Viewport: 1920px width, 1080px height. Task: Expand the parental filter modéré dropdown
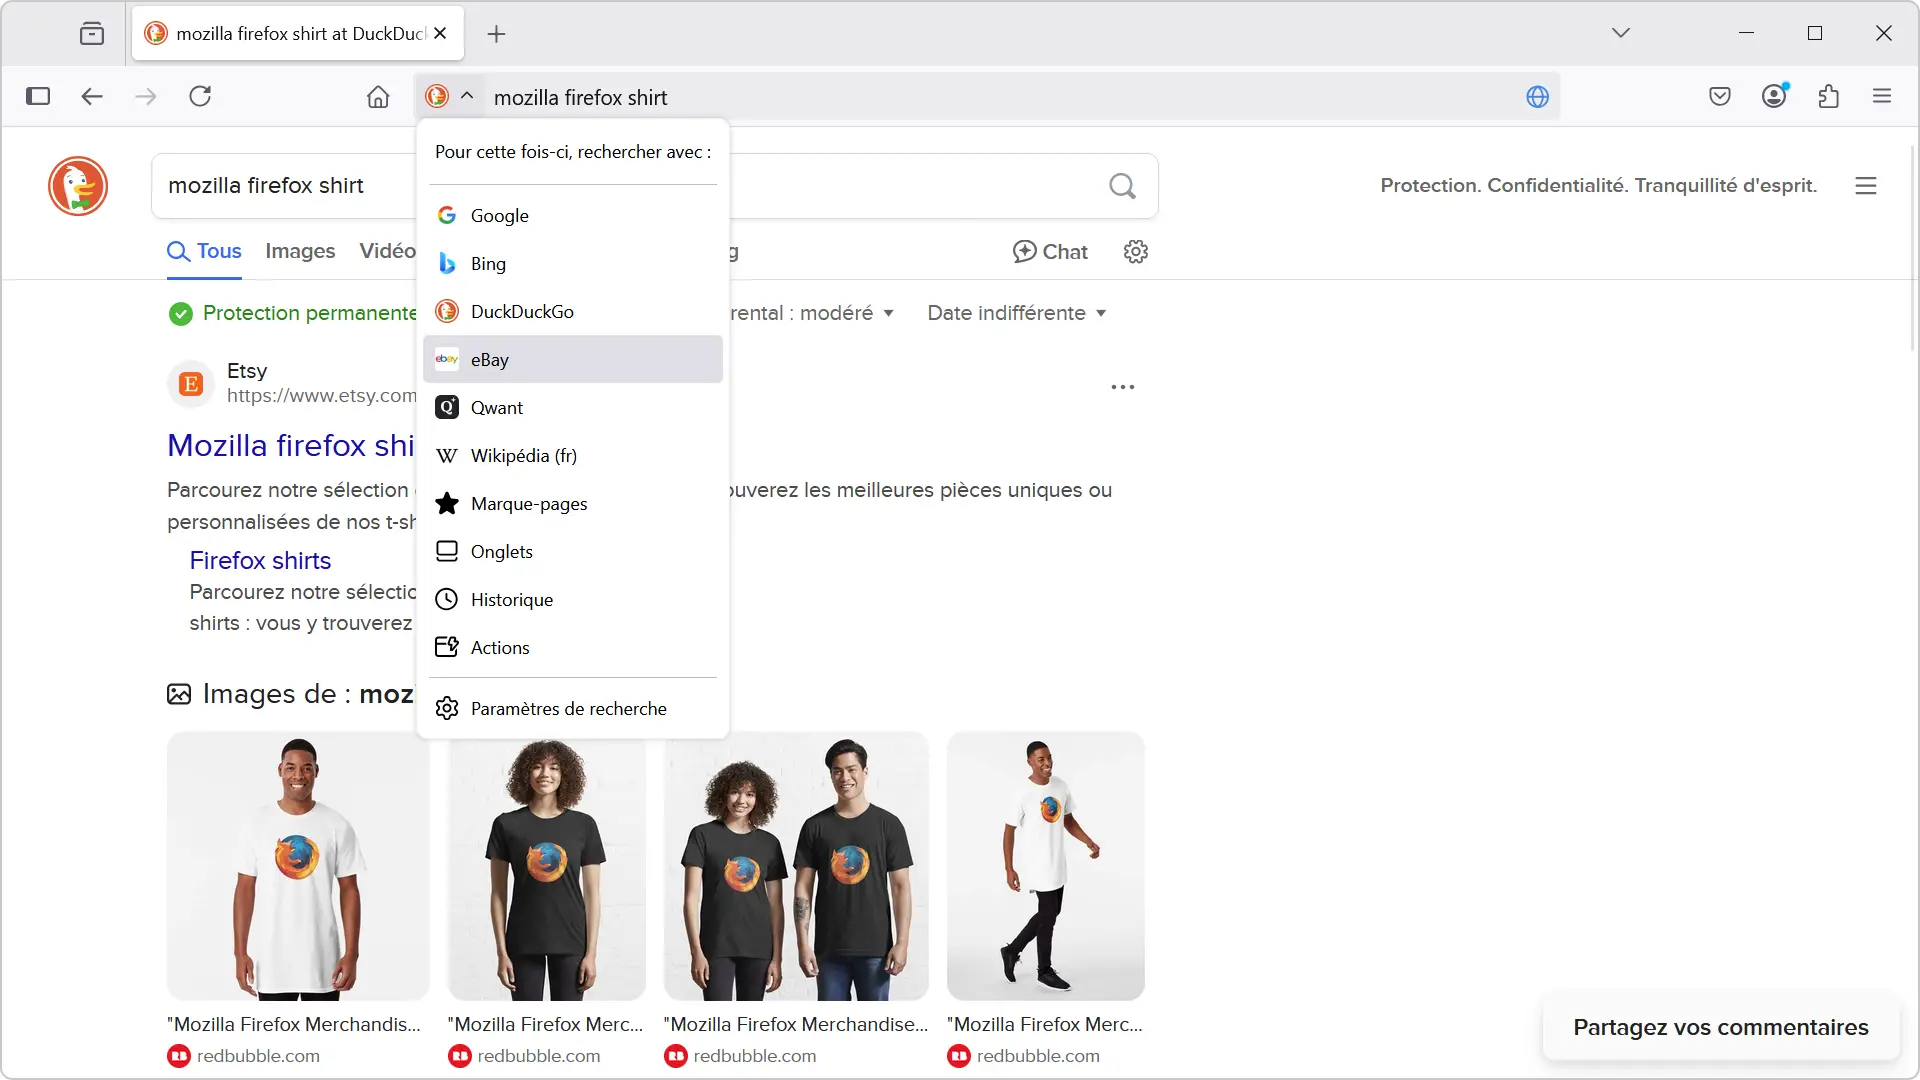tap(812, 313)
